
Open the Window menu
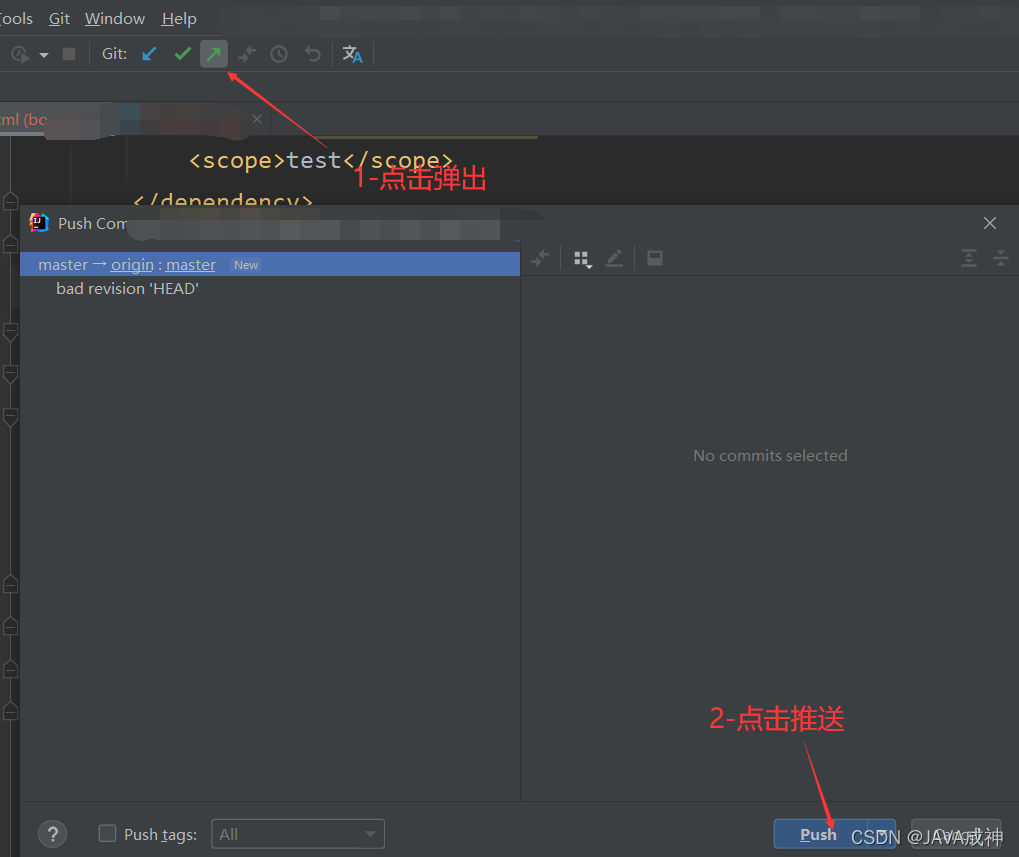click(113, 18)
